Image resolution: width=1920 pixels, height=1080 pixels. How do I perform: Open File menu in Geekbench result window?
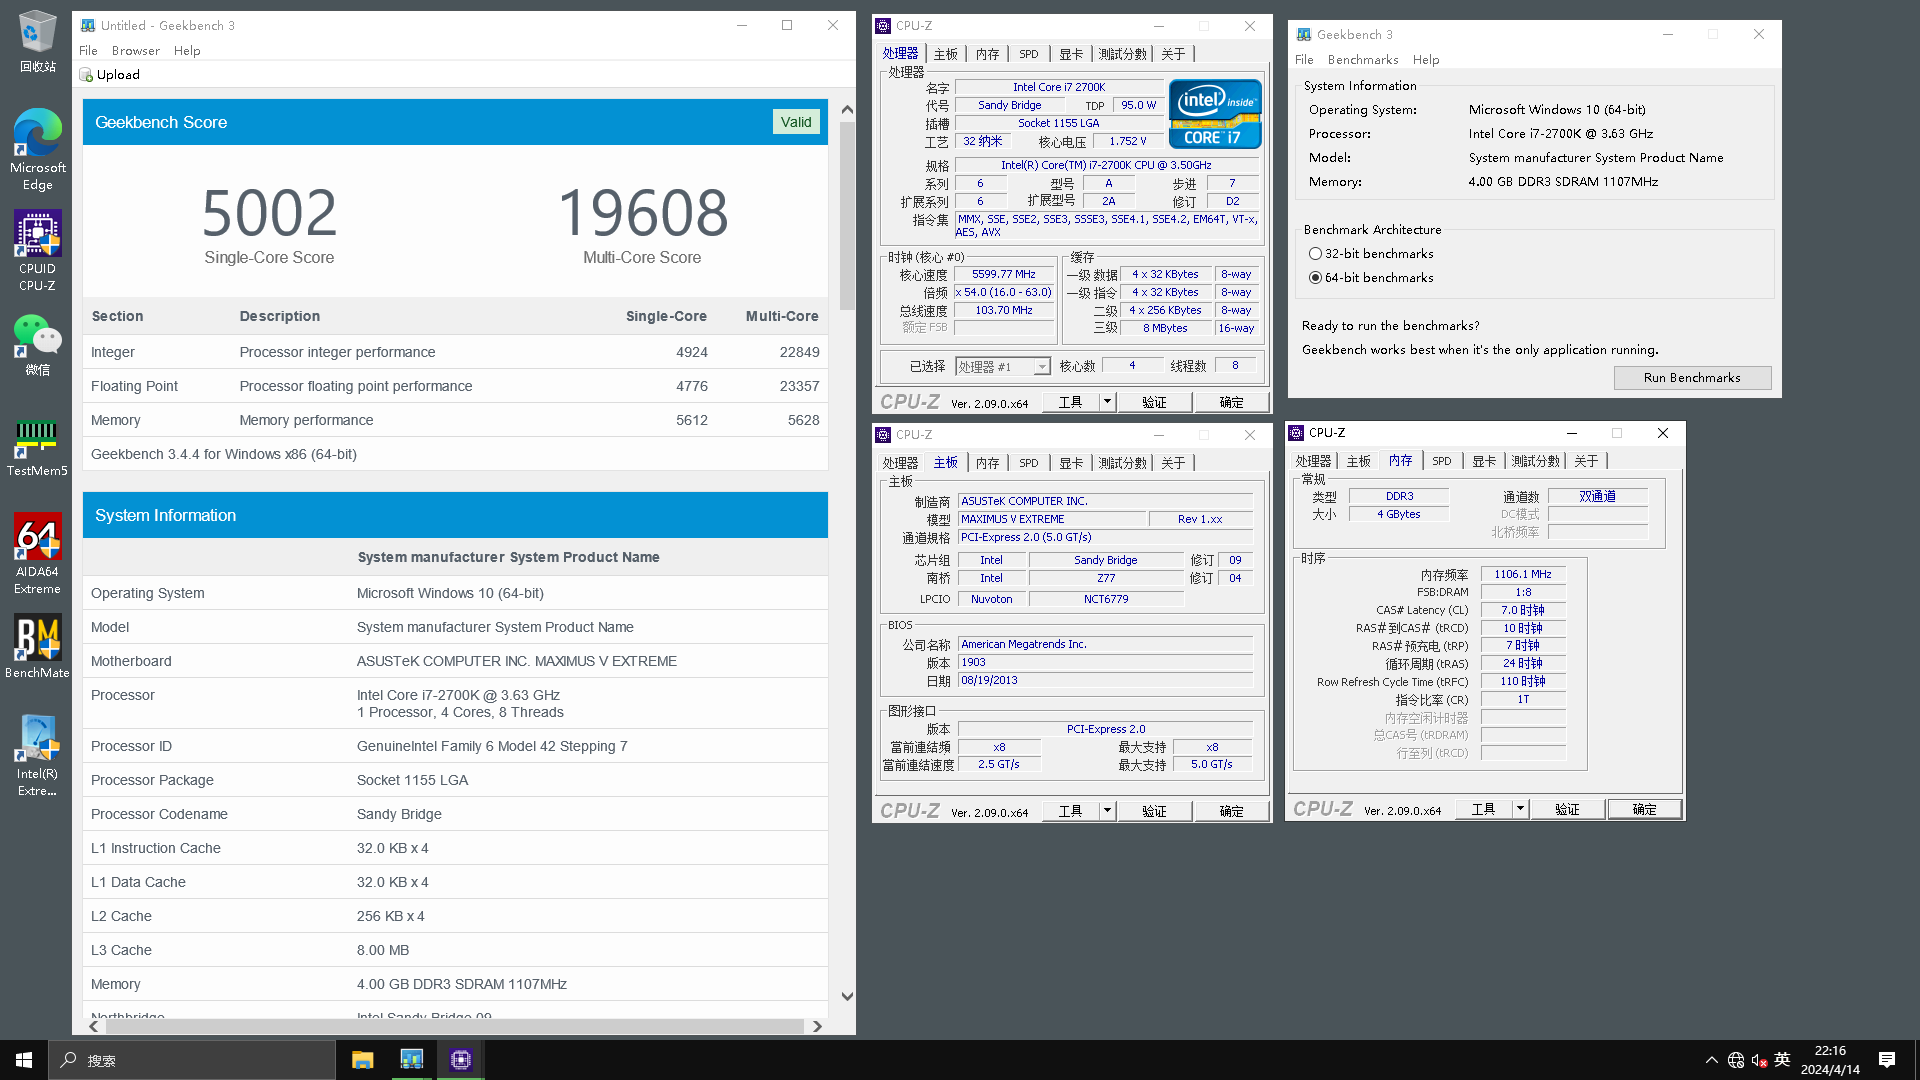click(x=88, y=51)
